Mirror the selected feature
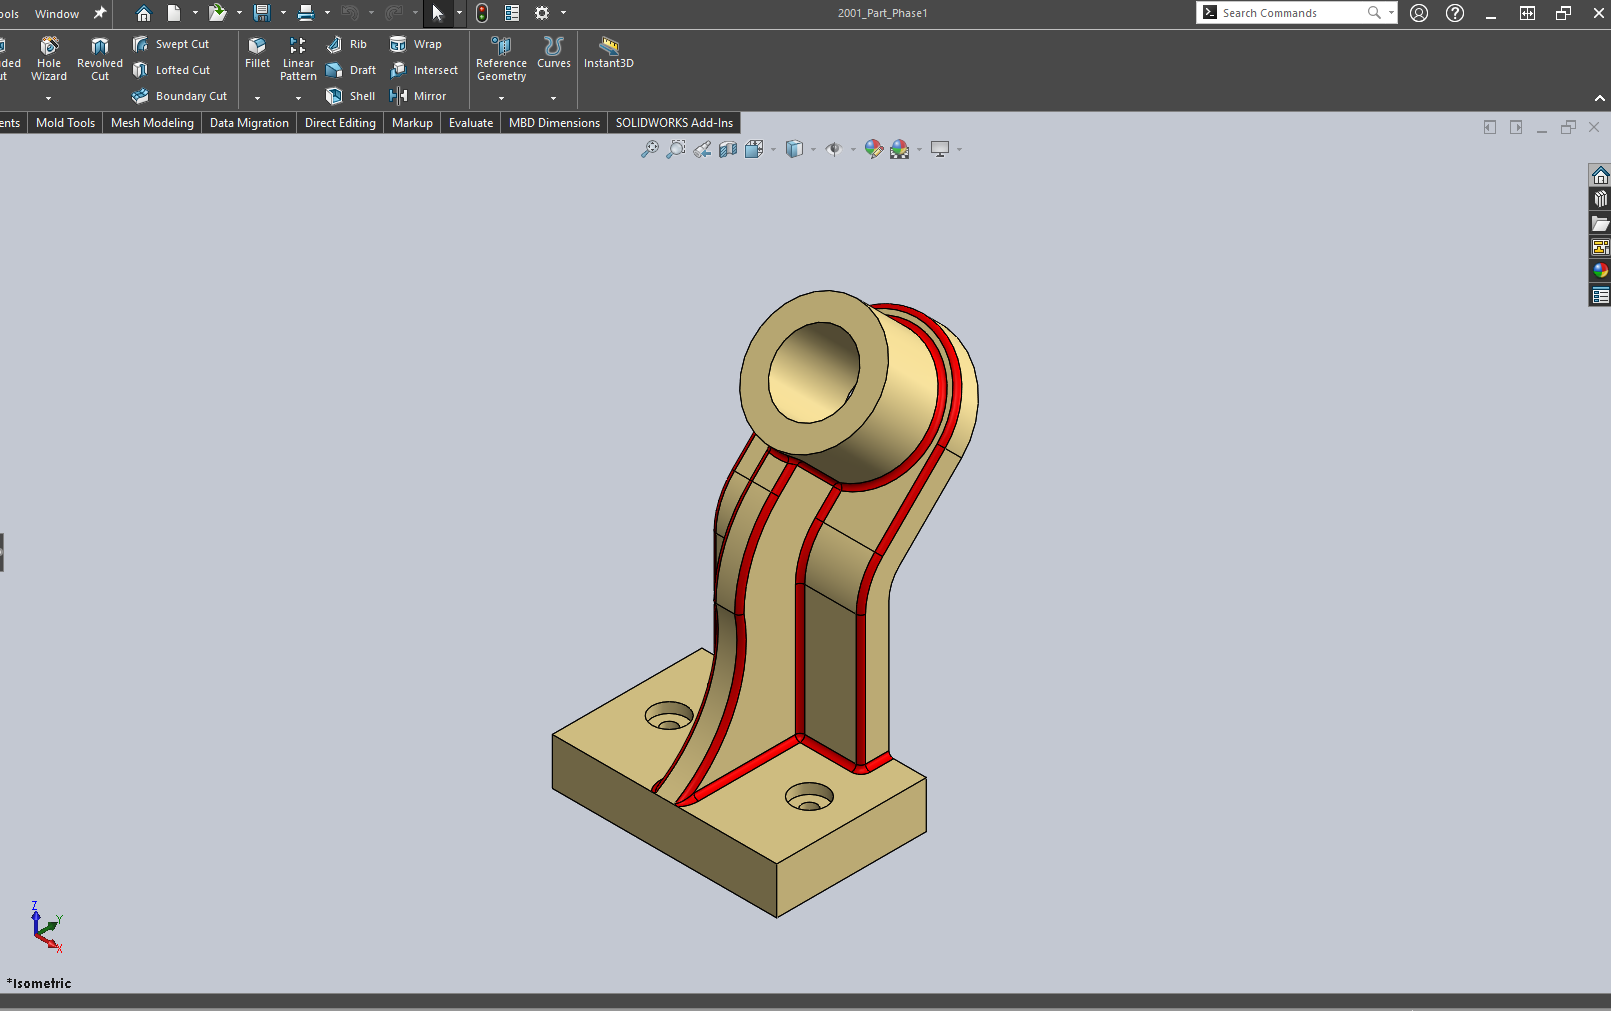 (418, 96)
